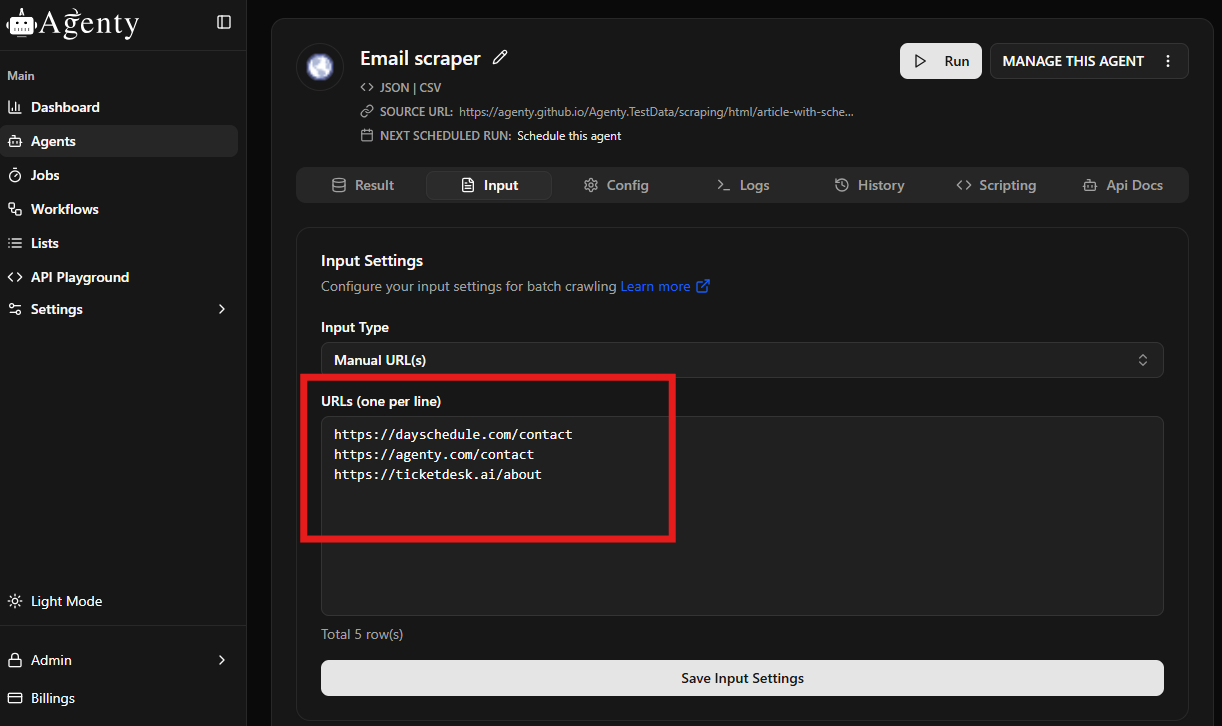This screenshot has height=726, width=1222.
Task: Click the pencil to rename Email scraper
Action: [499, 58]
